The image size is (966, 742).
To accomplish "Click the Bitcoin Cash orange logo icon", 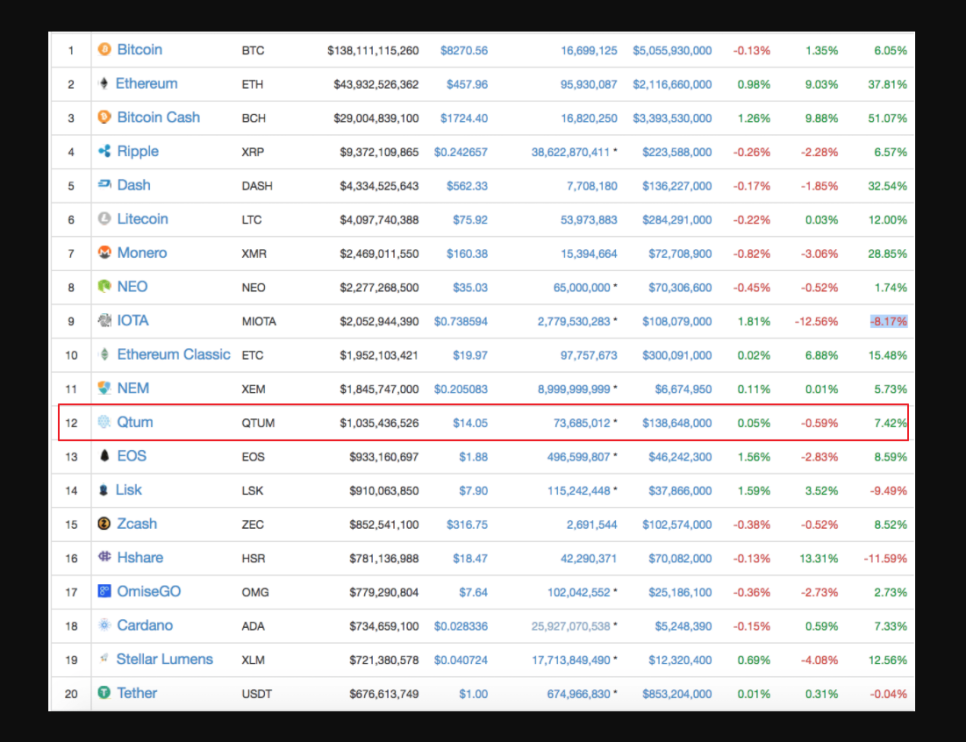I will pos(105,116).
